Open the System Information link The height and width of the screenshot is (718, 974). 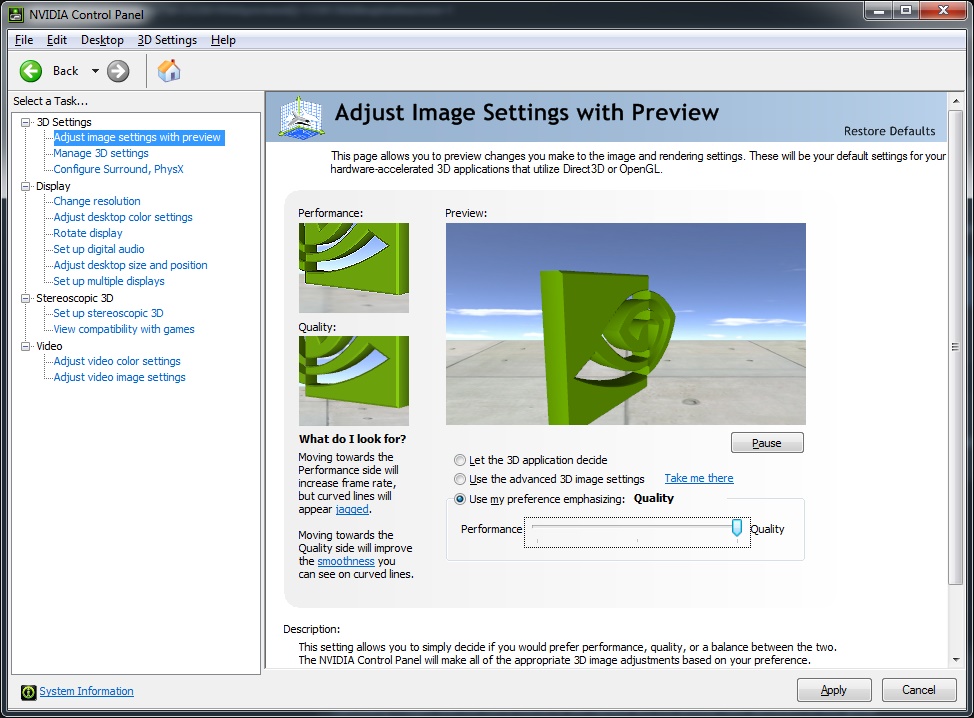(x=86, y=691)
